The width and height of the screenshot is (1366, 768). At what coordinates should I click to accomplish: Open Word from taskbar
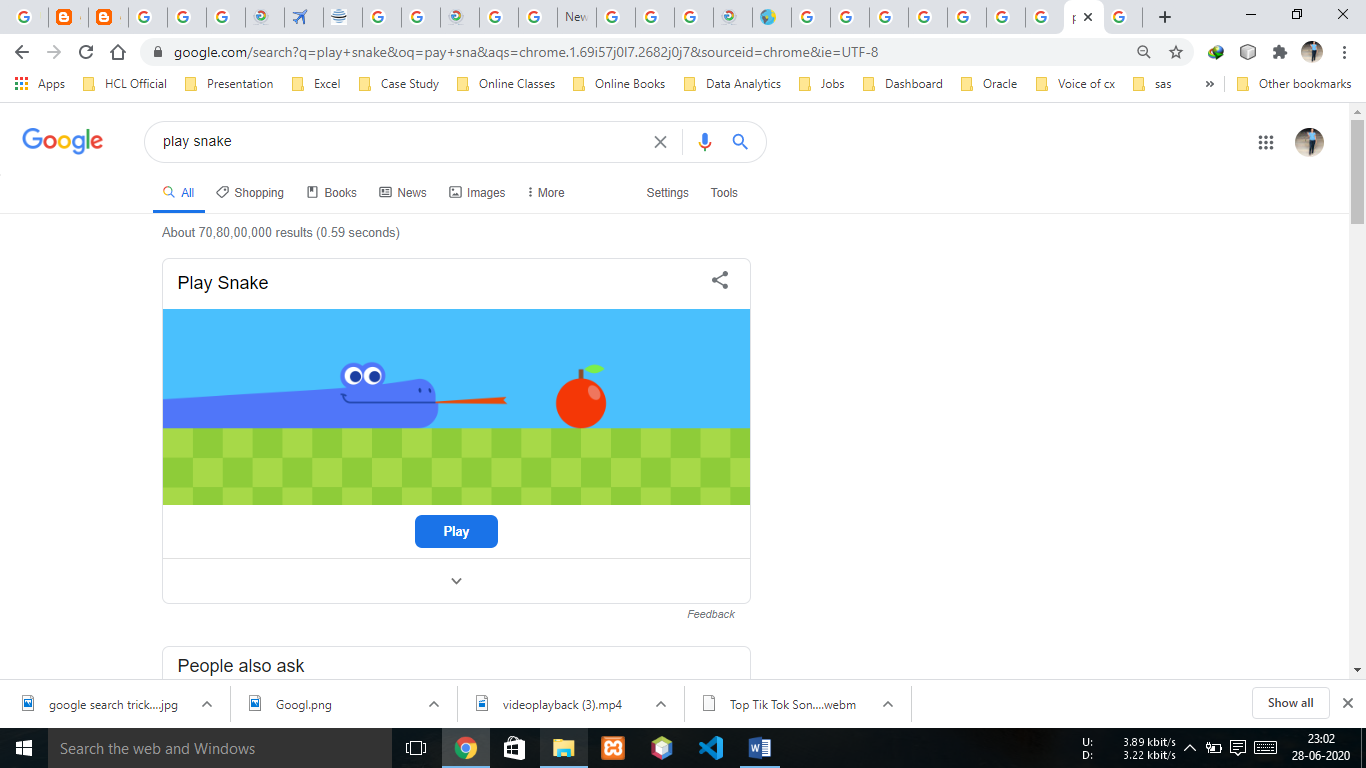760,748
